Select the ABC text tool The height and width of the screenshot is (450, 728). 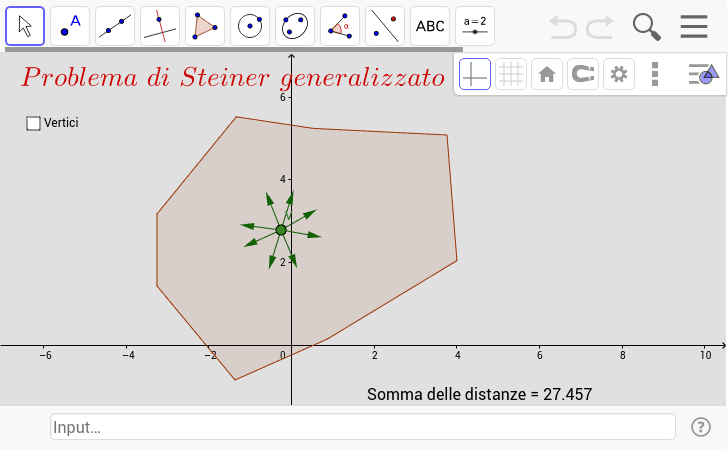[430, 26]
